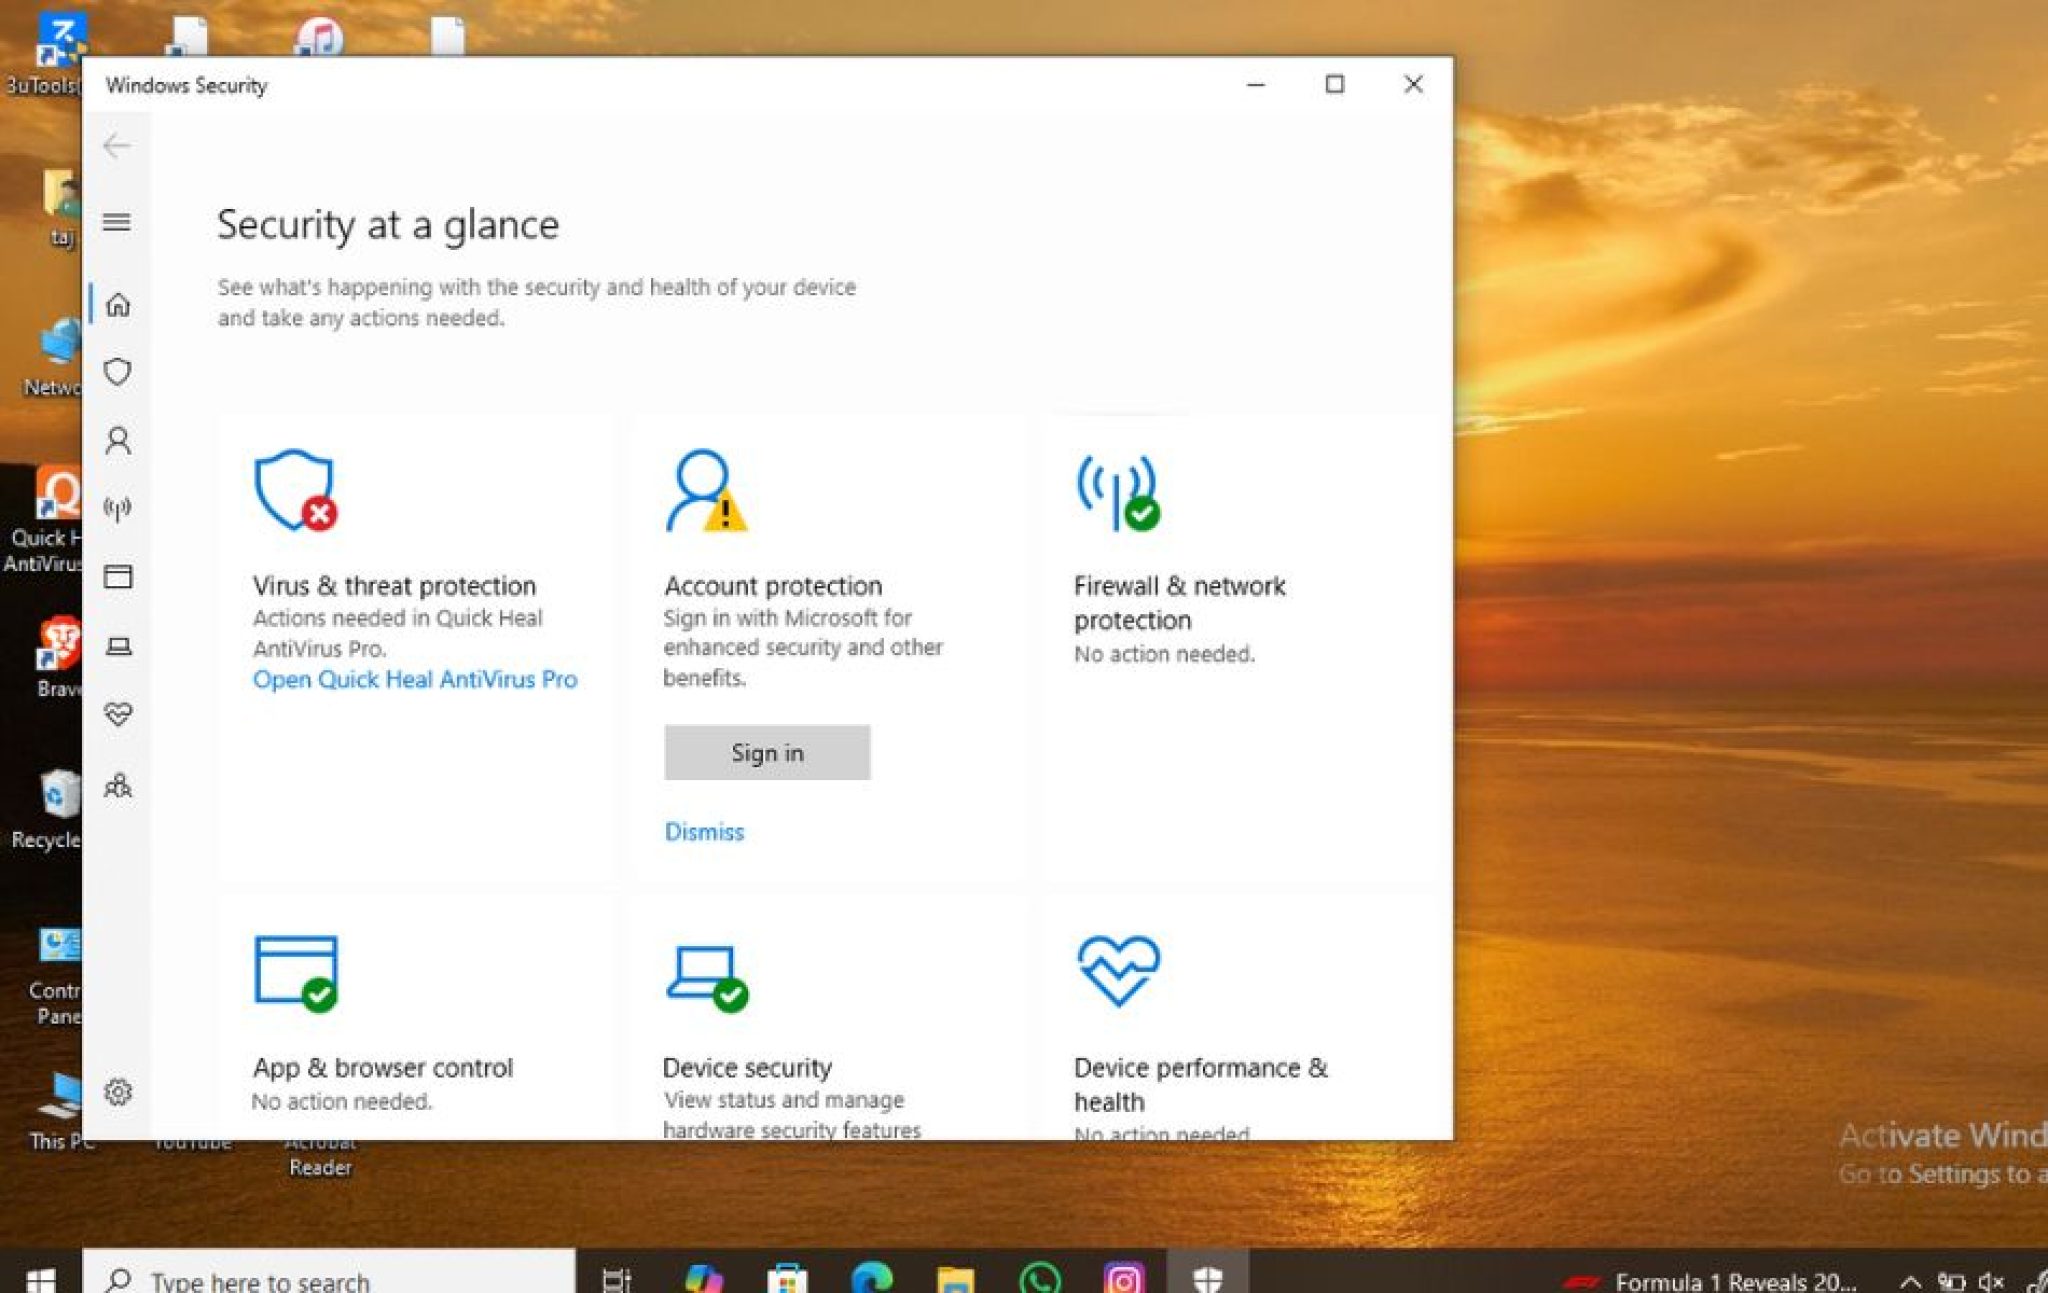The height and width of the screenshot is (1293, 2048).
Task: Dismiss the account protection prompt
Action: tap(704, 831)
